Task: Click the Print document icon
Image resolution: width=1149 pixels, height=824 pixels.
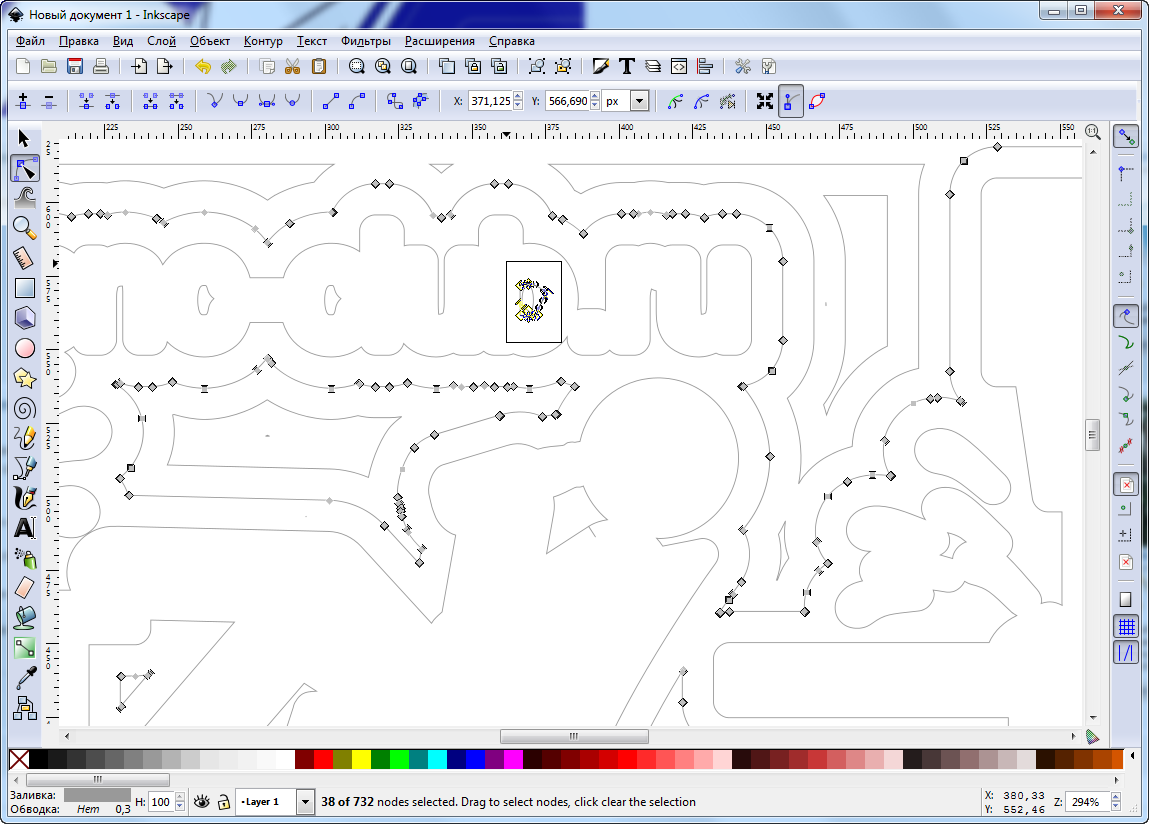Action: pos(101,66)
